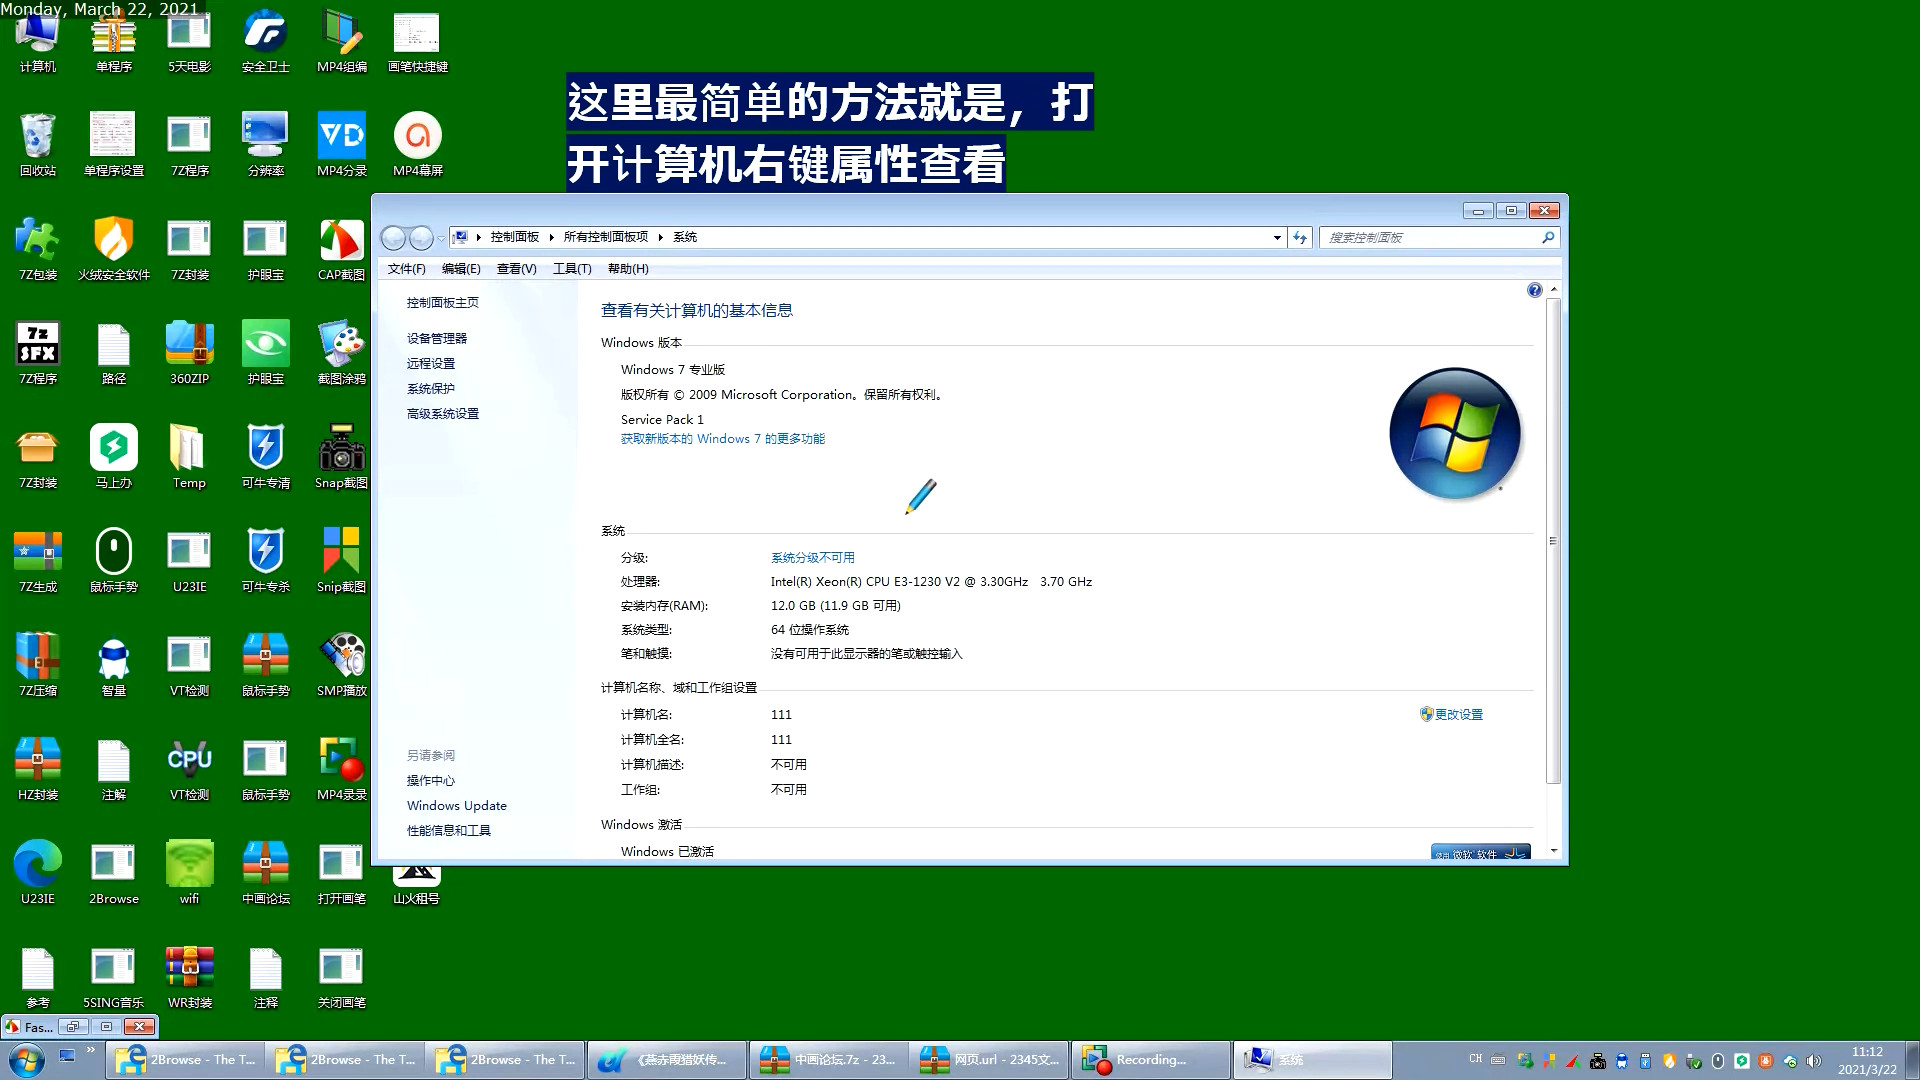Viewport: 1920px width, 1080px height.
Task: Click the 搜索控制面板 search field
Action: click(1439, 237)
